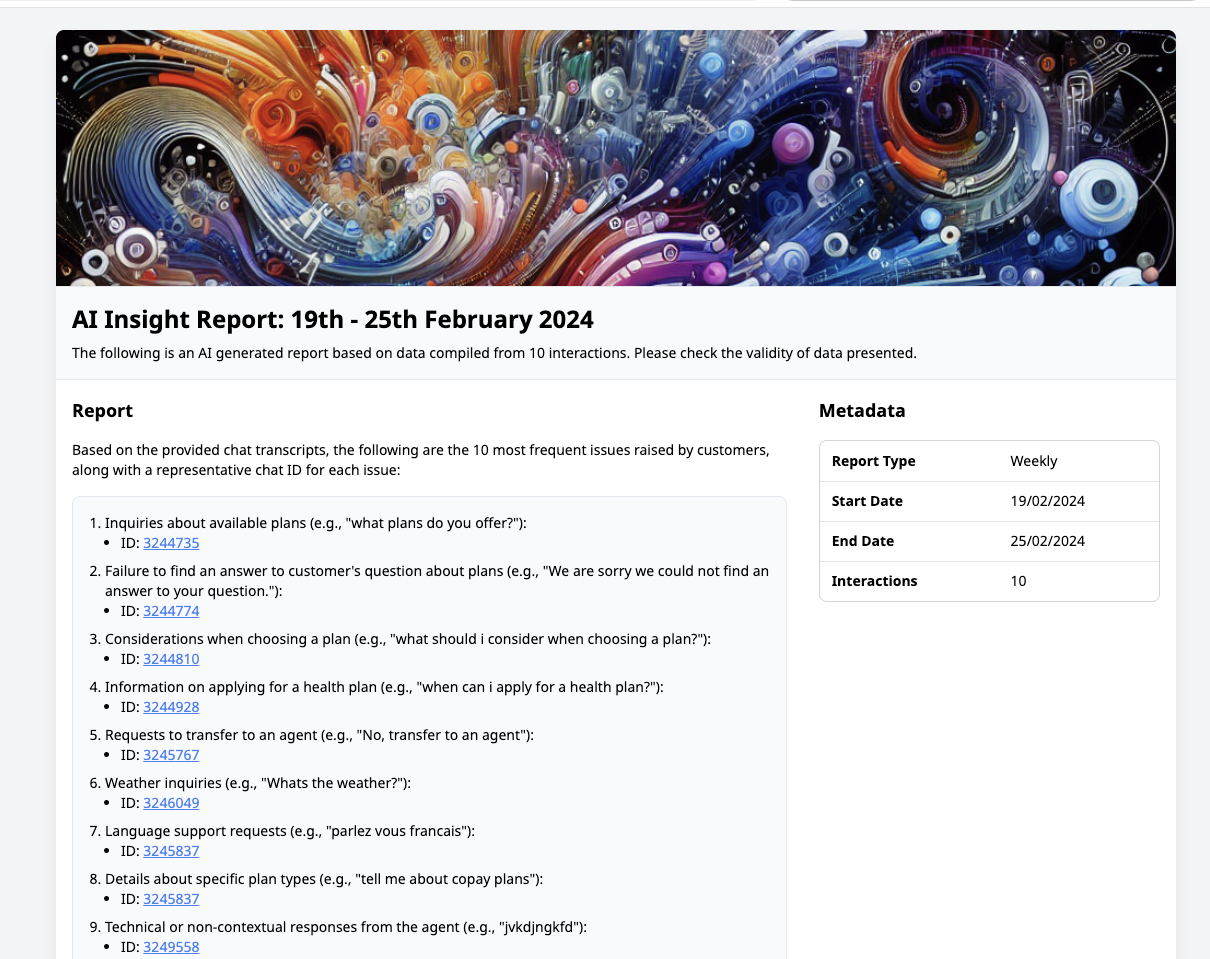Image resolution: width=1210 pixels, height=959 pixels.
Task: Click the Interactions row in Metadata
Action: (988, 581)
